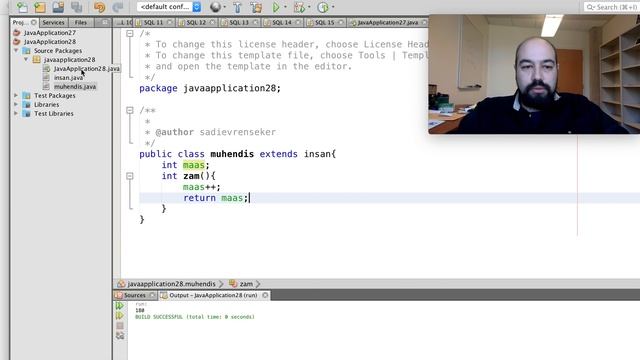Screen dimensions: 640x360
Task: Select the JavaApplication28 project node
Action: [x=49, y=42]
